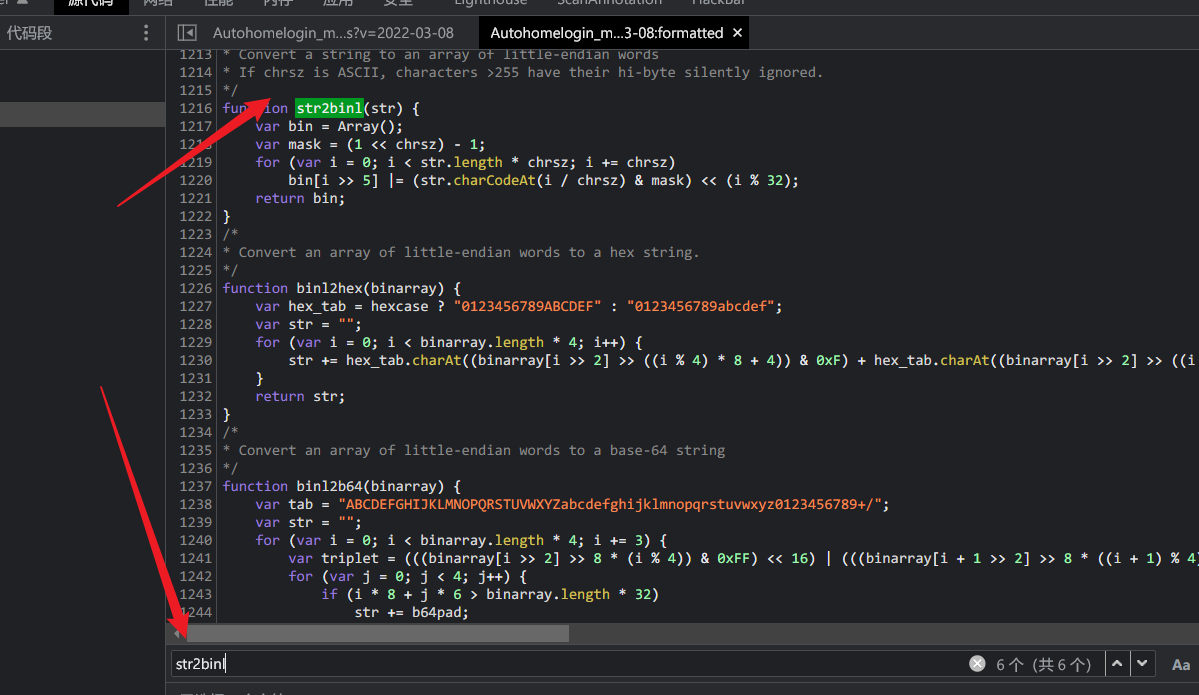This screenshot has width=1199, height=695.
Task: Toggle Aa match case option
Action: point(1181,664)
